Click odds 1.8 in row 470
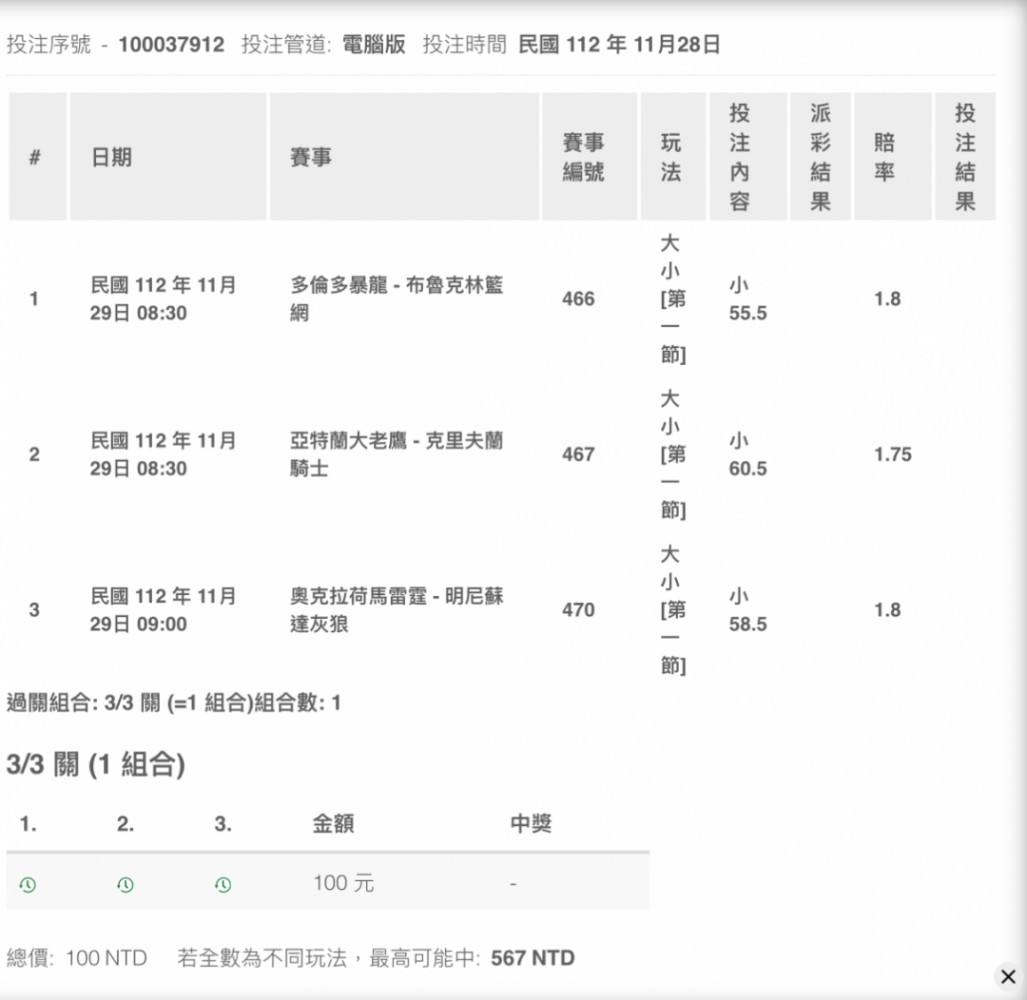Viewport: 1027px width, 1000px height. click(x=887, y=610)
